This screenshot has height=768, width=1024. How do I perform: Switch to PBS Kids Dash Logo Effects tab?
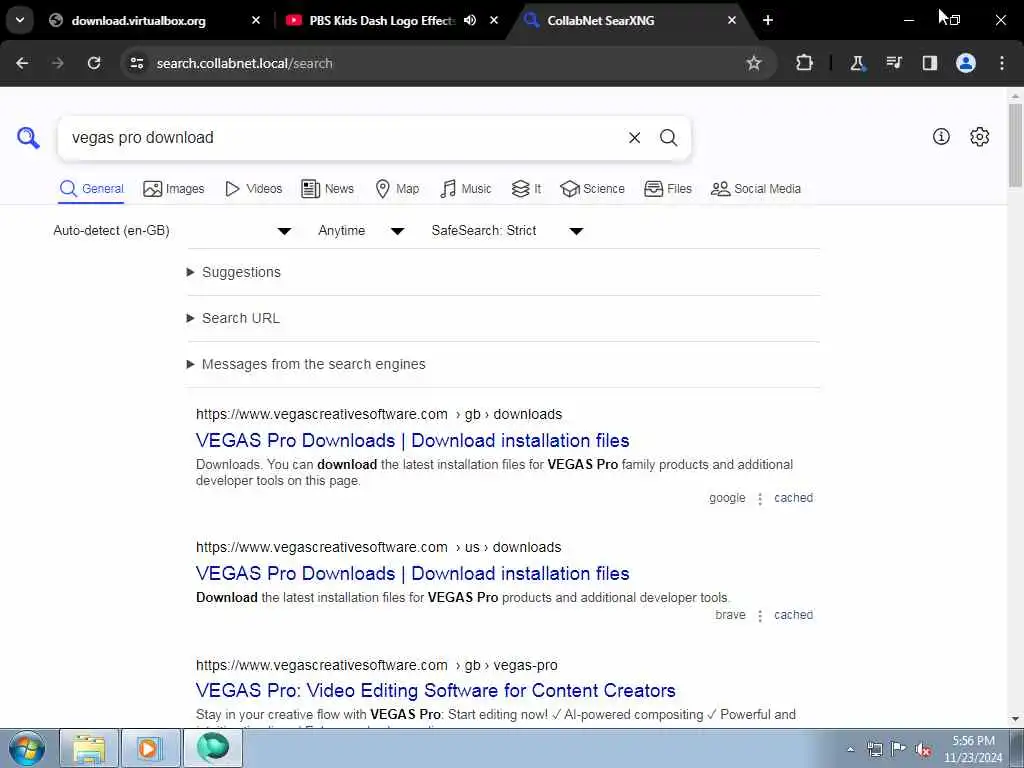pyautogui.click(x=382, y=20)
